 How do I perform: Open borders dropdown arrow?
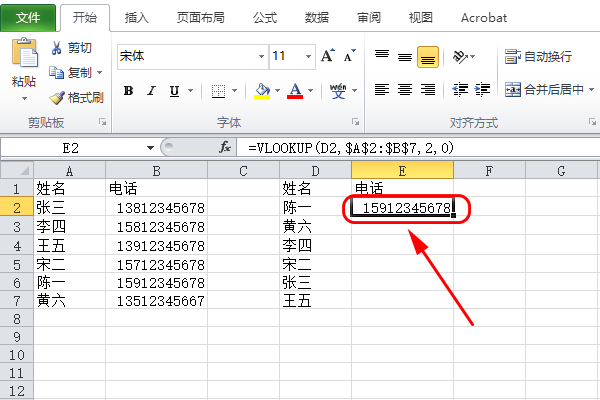pos(235,91)
